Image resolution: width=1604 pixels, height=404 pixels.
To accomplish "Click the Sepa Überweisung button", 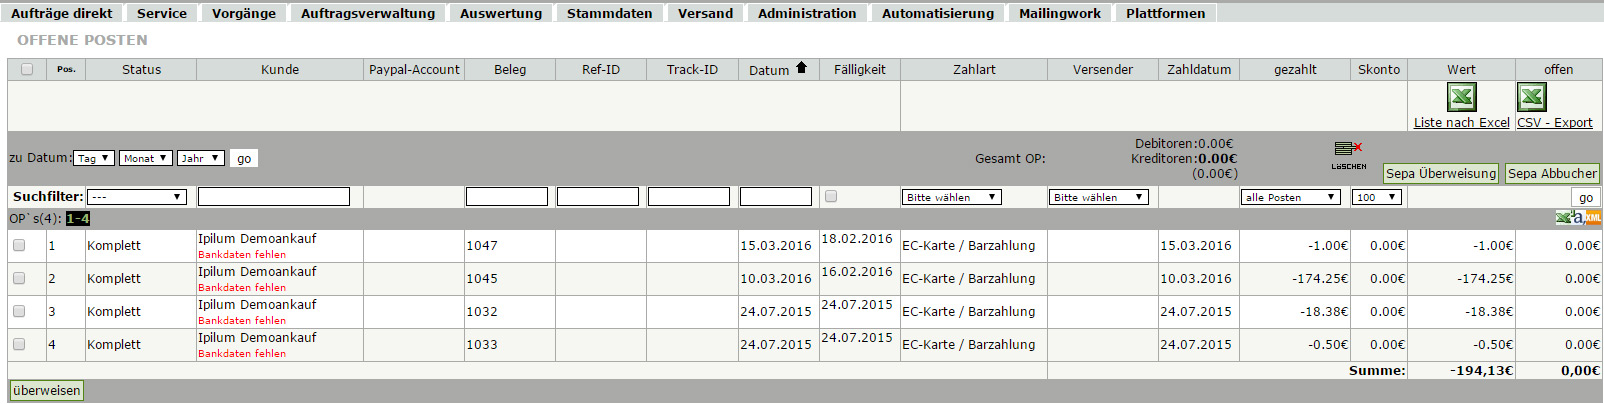I will click(1441, 173).
